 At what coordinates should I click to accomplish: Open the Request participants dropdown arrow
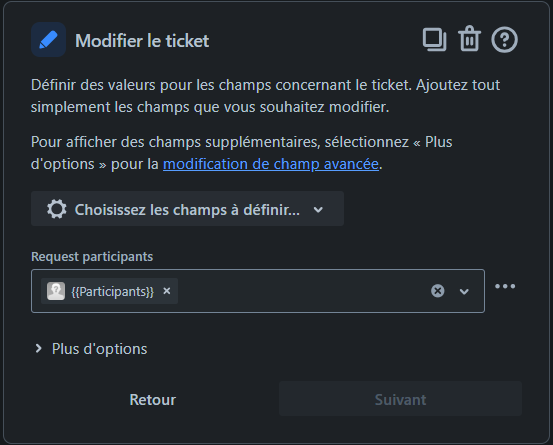click(x=464, y=291)
